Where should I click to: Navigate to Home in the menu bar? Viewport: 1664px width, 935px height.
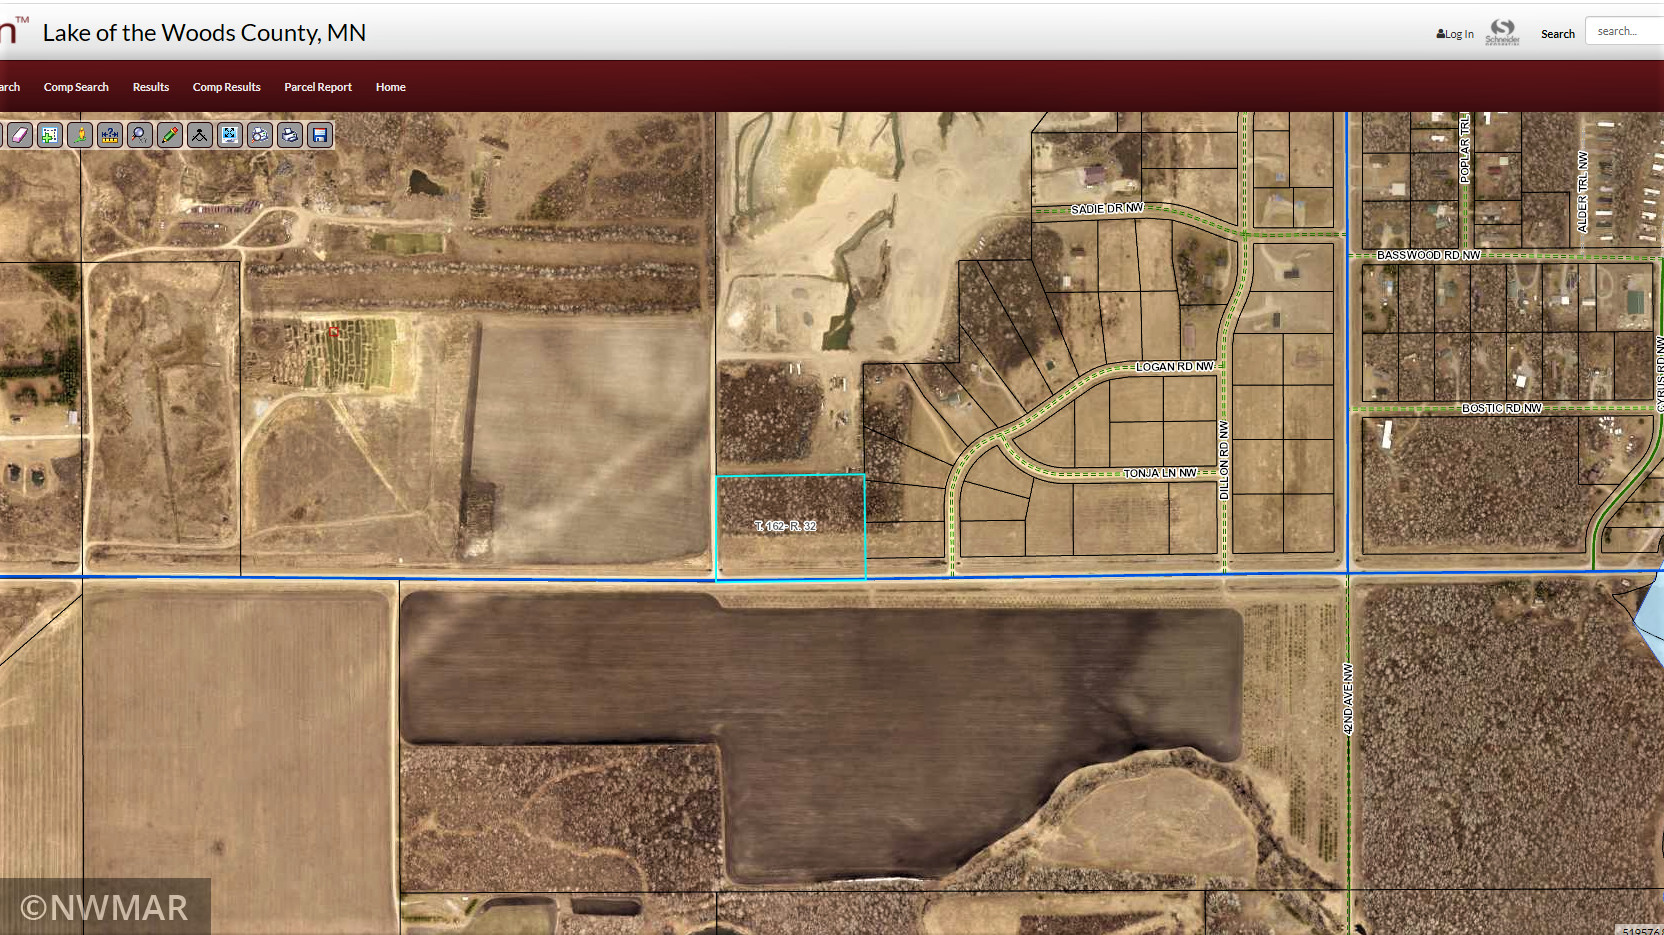(x=391, y=87)
